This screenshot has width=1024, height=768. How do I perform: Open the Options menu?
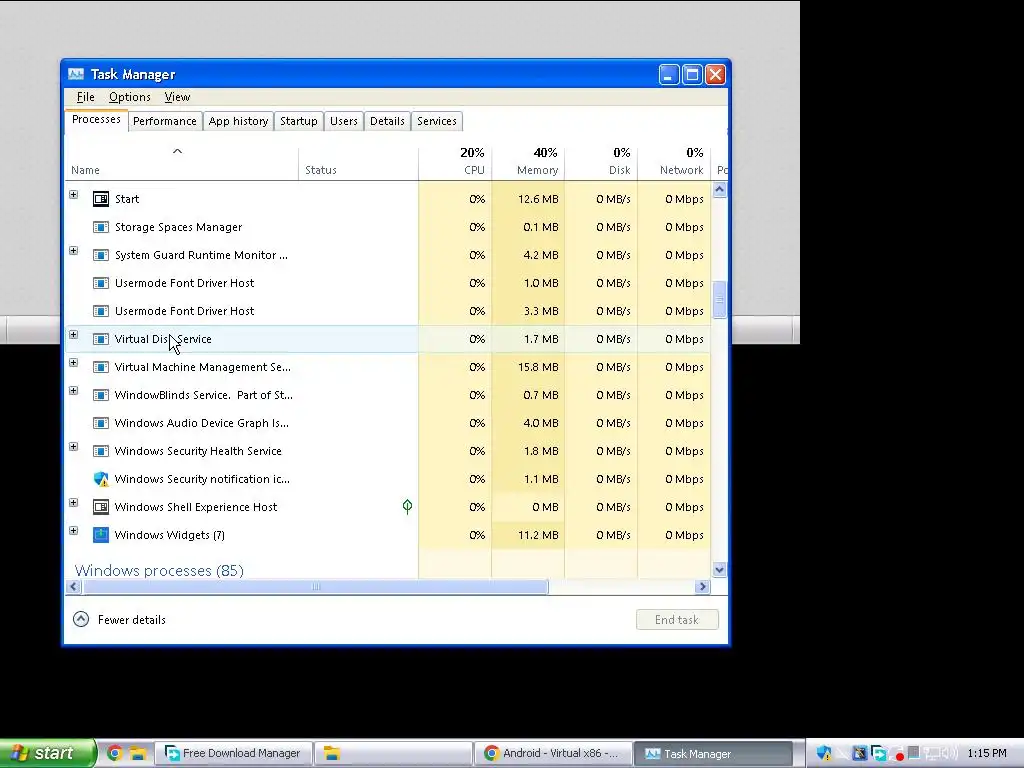click(x=129, y=97)
